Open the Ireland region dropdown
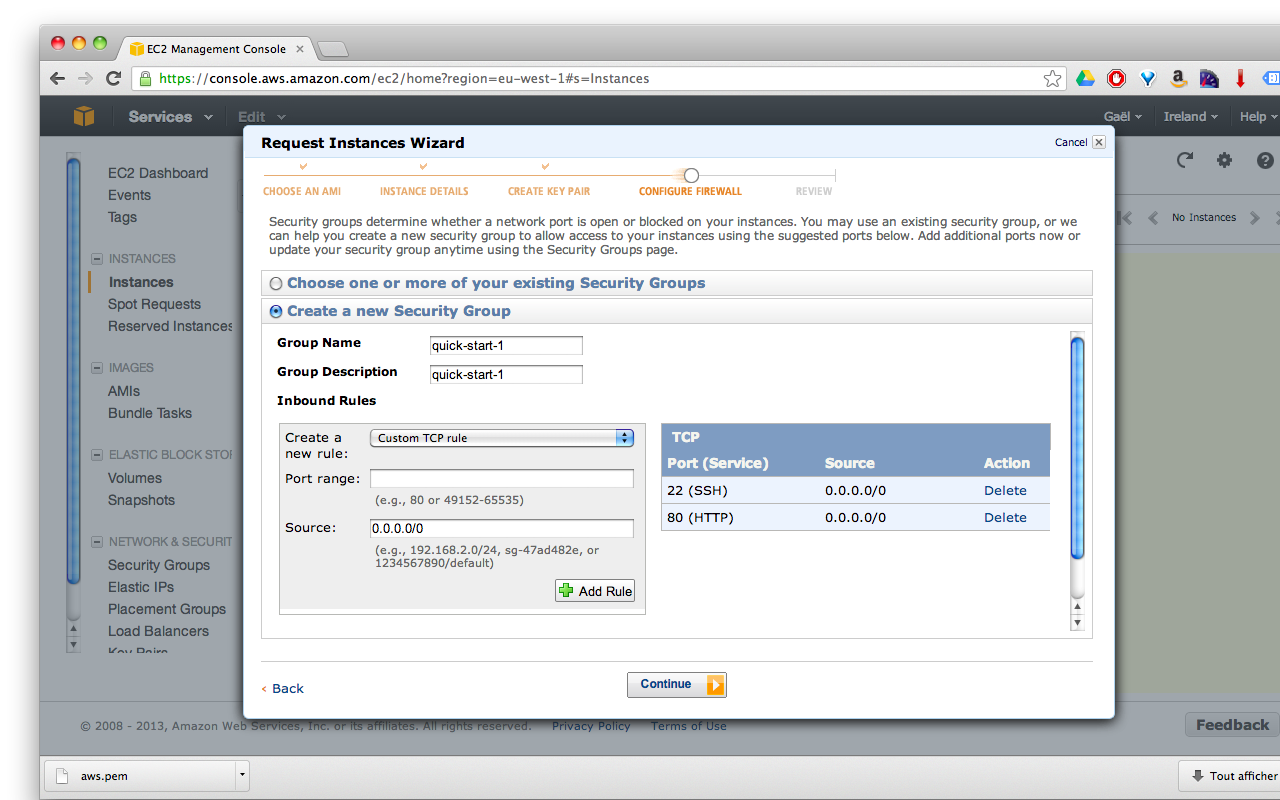The width and height of the screenshot is (1280, 800). pyautogui.click(x=1190, y=116)
